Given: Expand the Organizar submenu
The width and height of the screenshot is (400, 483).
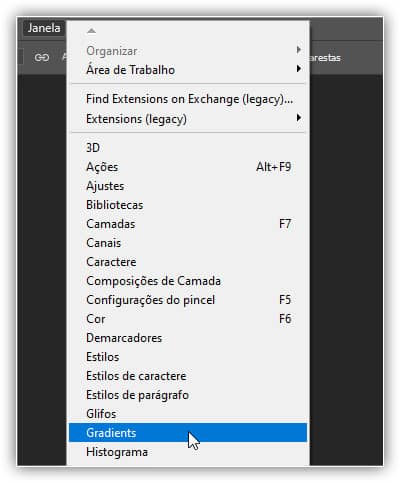Looking at the screenshot, I should 188,51.
